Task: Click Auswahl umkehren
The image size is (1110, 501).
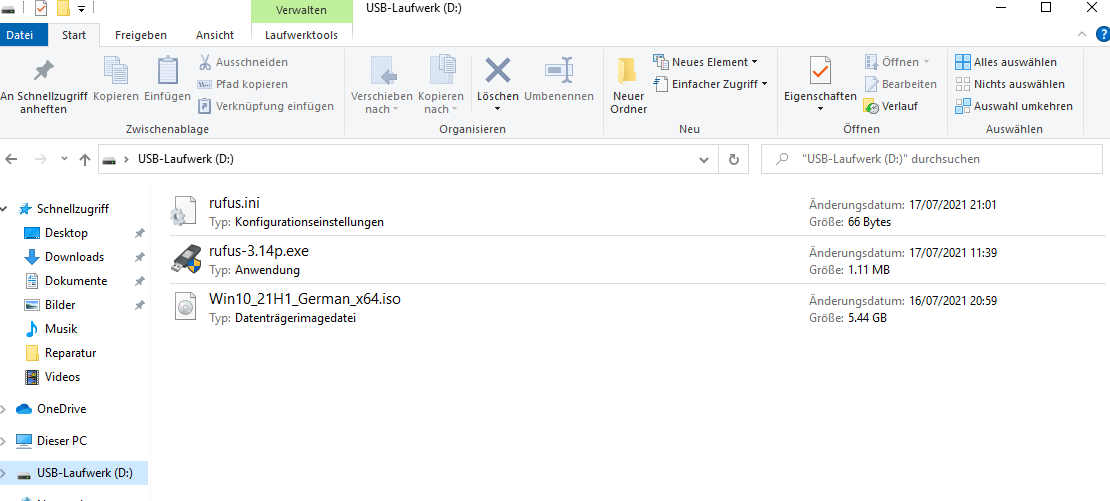Action: click(1014, 106)
